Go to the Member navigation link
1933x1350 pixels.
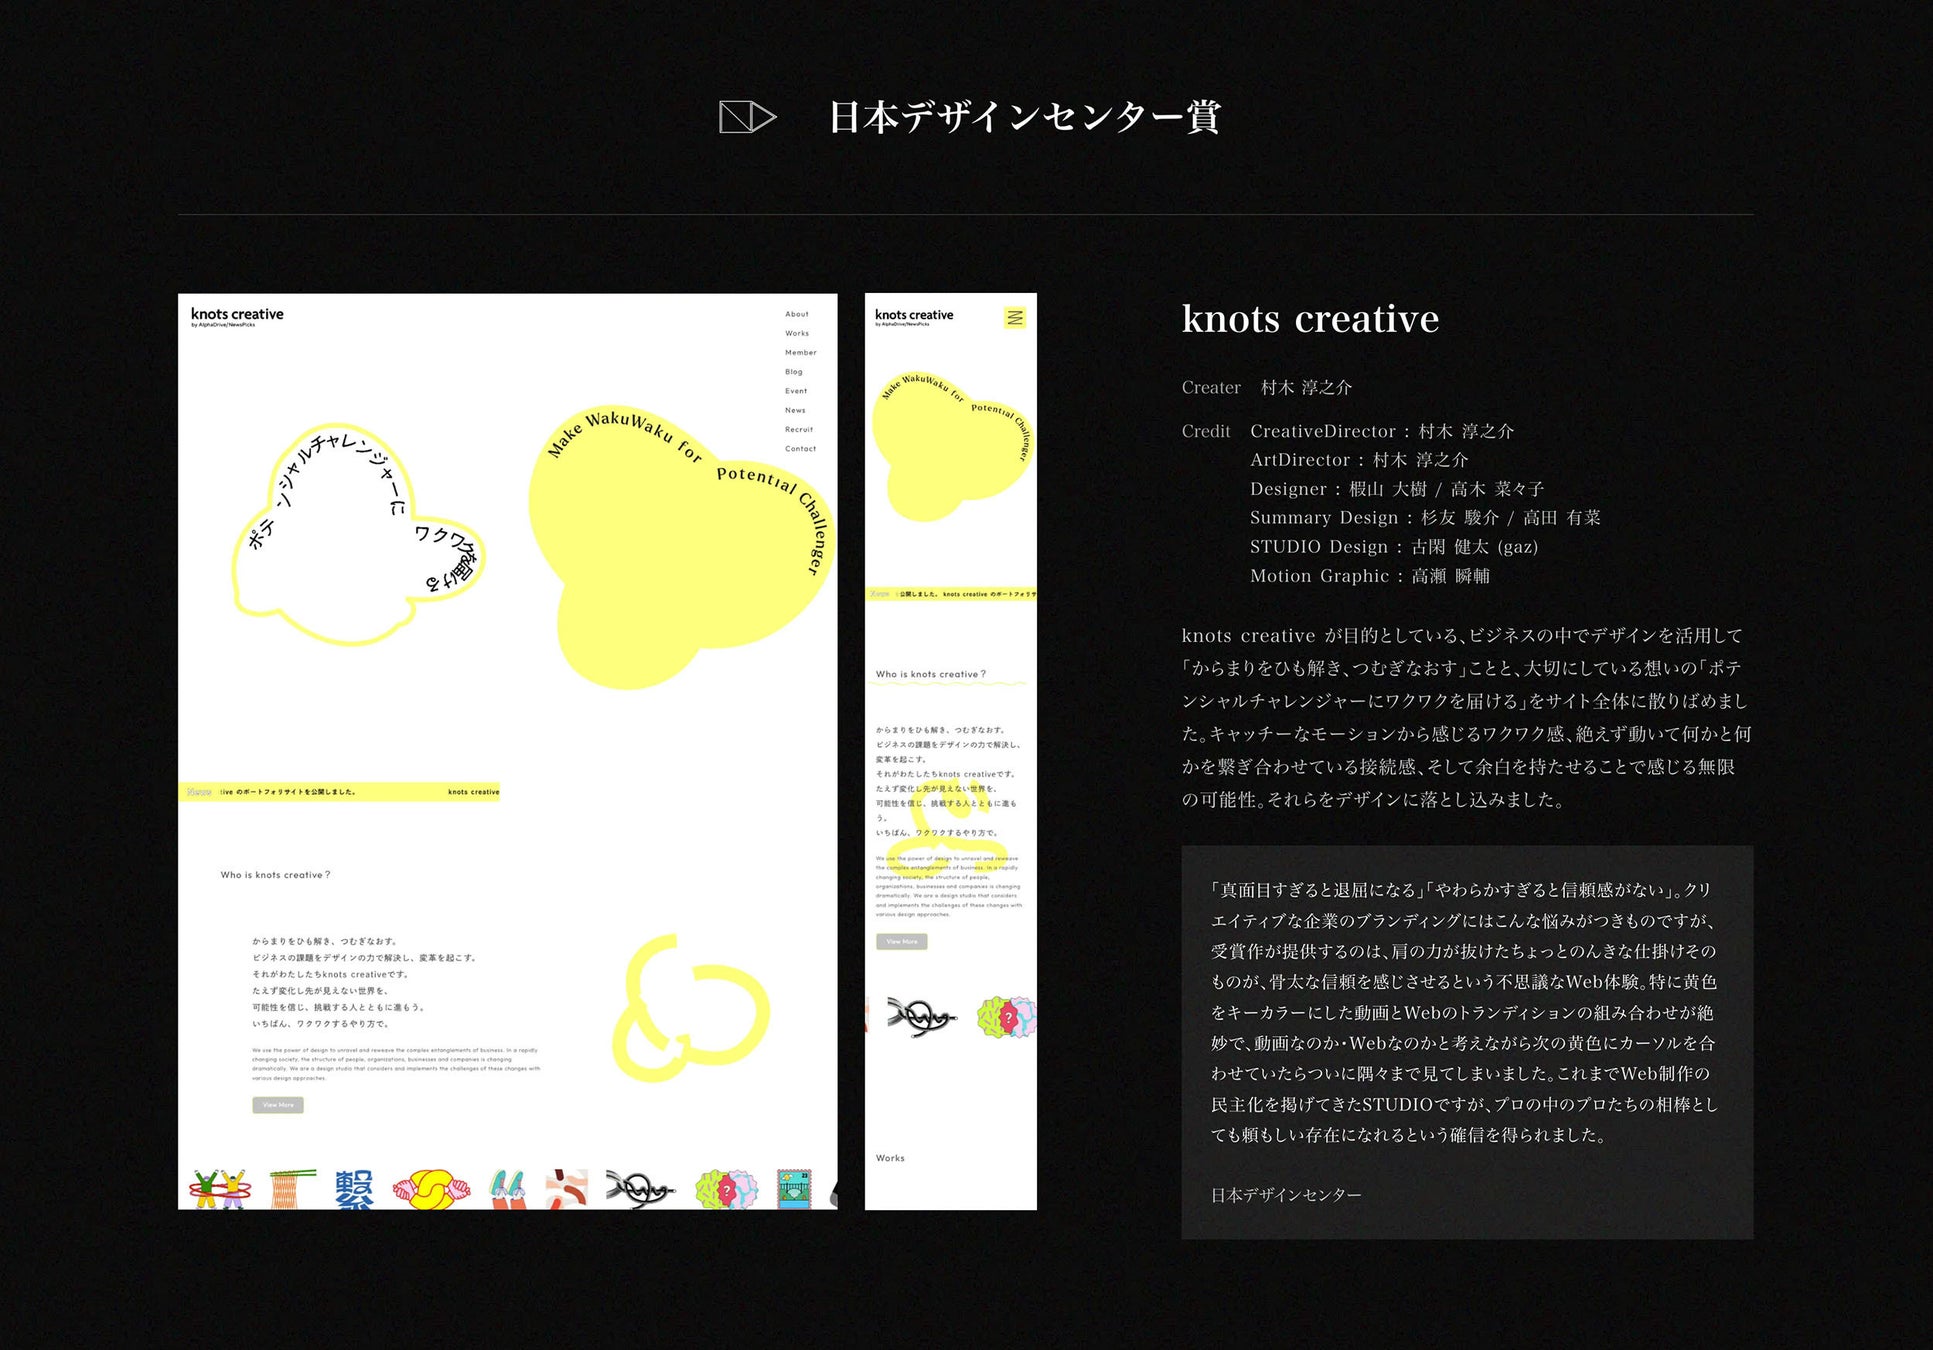[800, 352]
